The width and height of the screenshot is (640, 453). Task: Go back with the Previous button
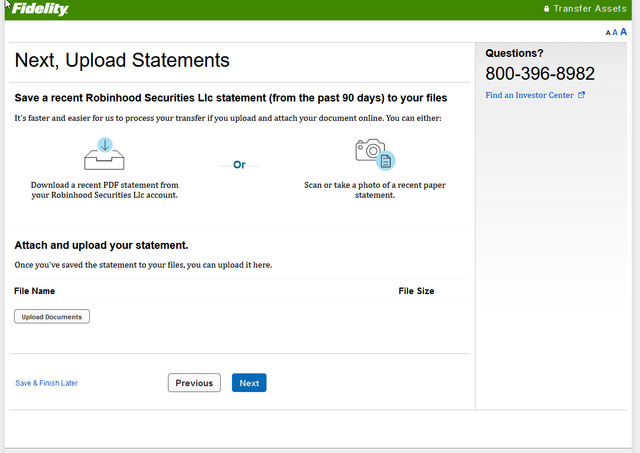tap(194, 383)
